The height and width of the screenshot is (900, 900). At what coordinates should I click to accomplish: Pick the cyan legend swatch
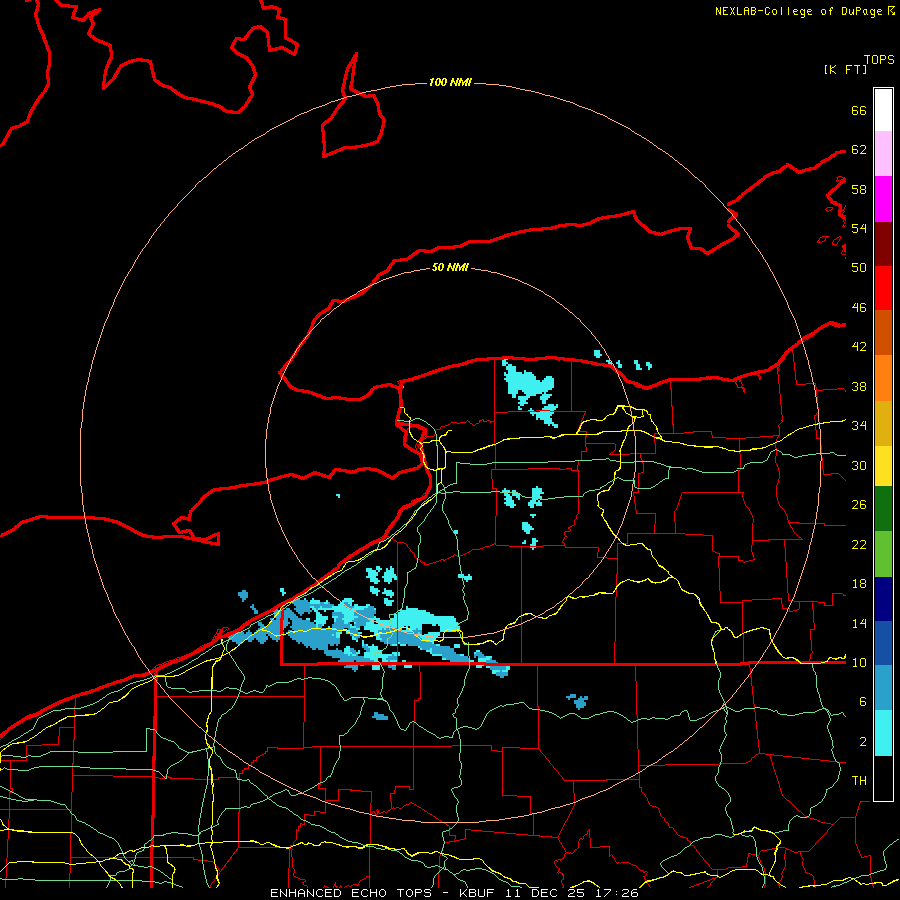pos(883,733)
